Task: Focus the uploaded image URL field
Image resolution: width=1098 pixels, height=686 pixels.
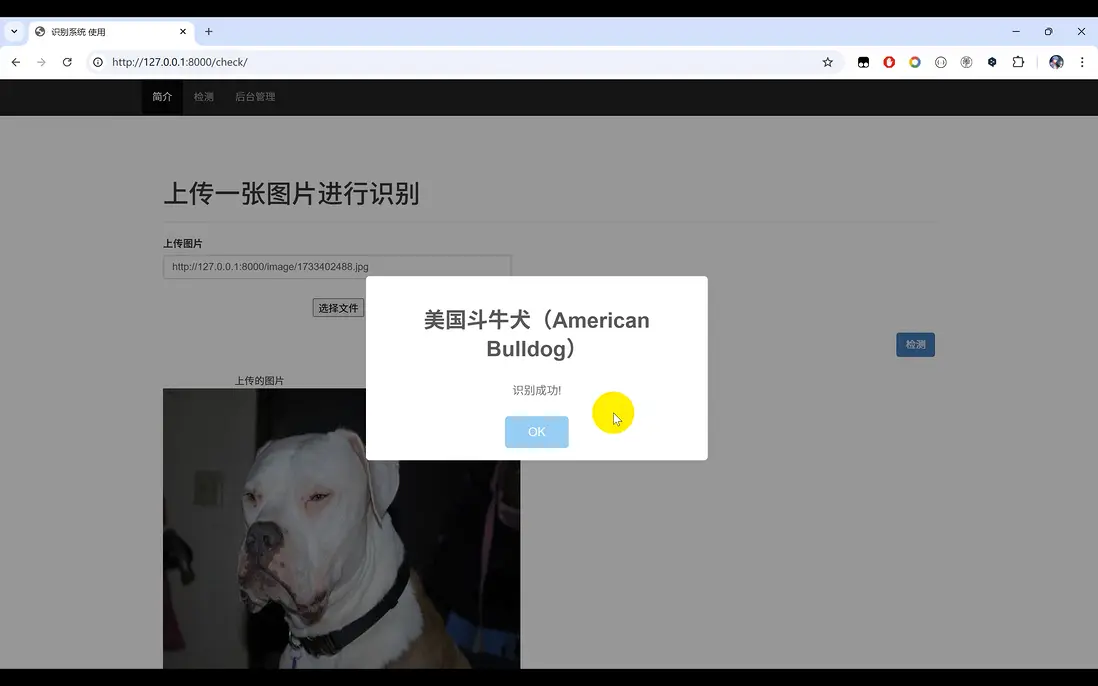Action: (338, 267)
